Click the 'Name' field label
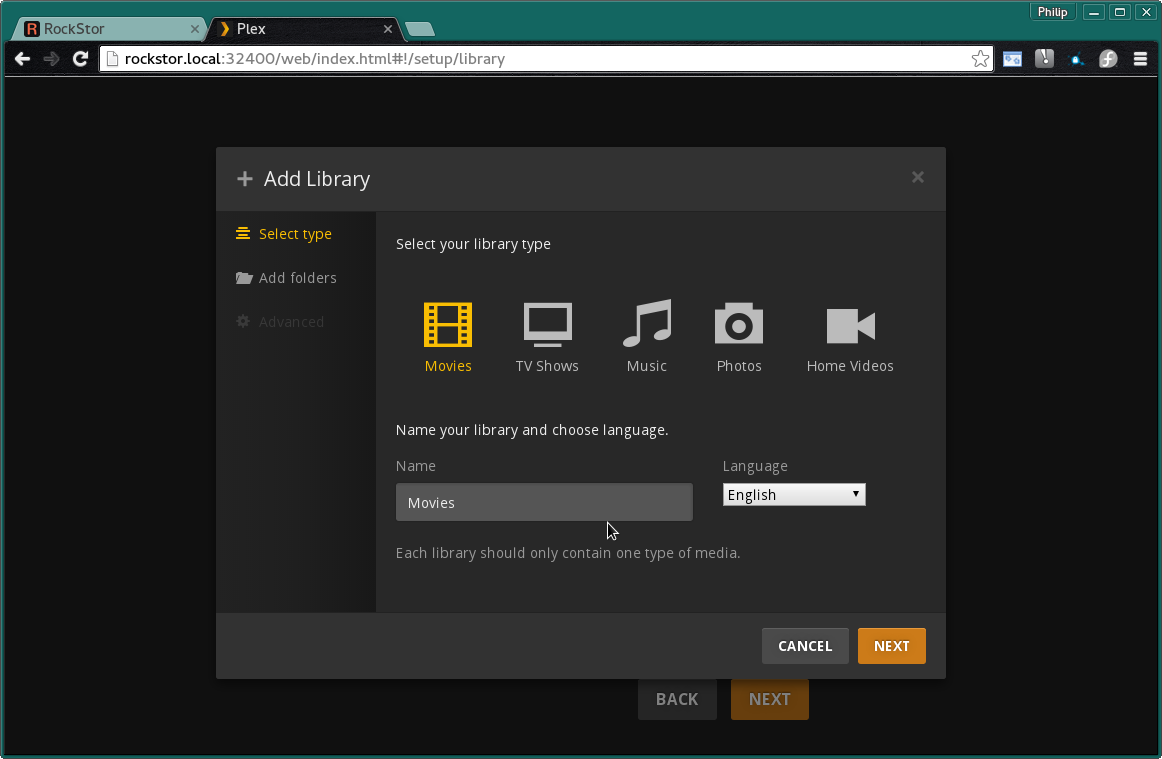Image resolution: width=1162 pixels, height=759 pixels. [x=416, y=466]
